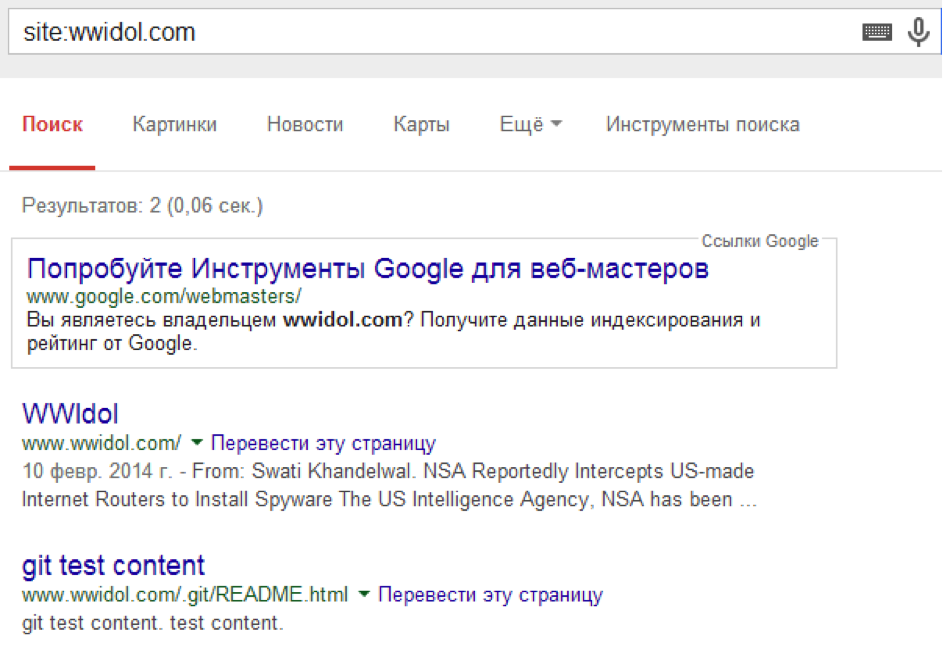This screenshot has width=943, height=669.
Task: Click the snippet starting '10 февр. 2014 г.'
Action: (389, 485)
